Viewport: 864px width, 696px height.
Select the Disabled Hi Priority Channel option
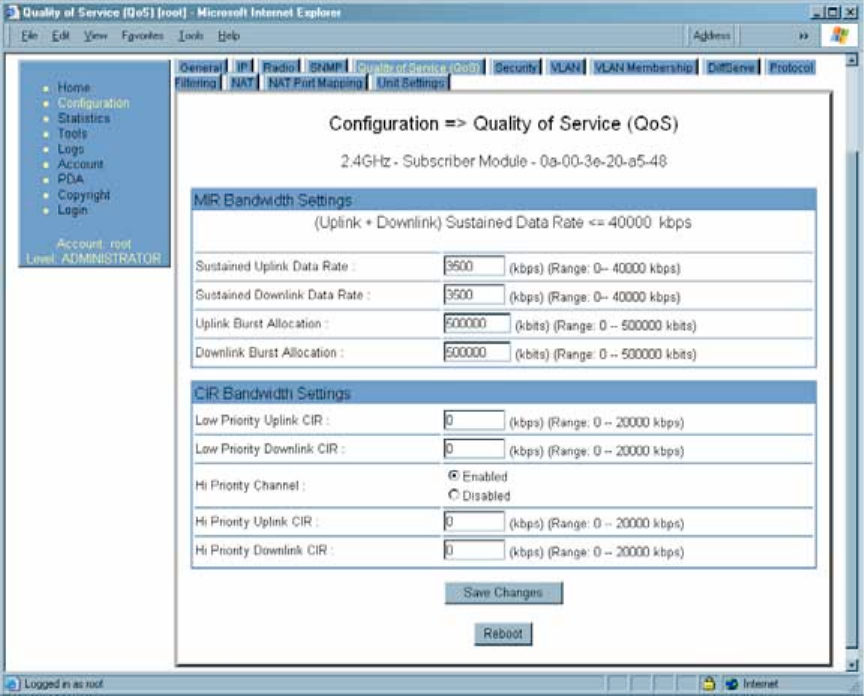coord(454,495)
